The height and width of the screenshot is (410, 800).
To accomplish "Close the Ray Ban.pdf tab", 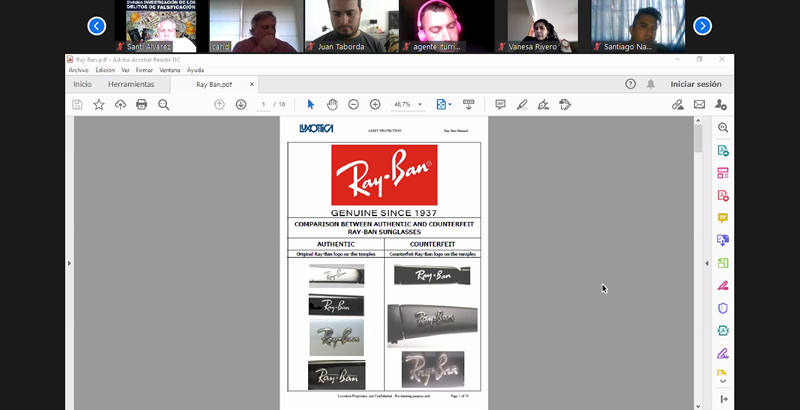I will coord(252,85).
